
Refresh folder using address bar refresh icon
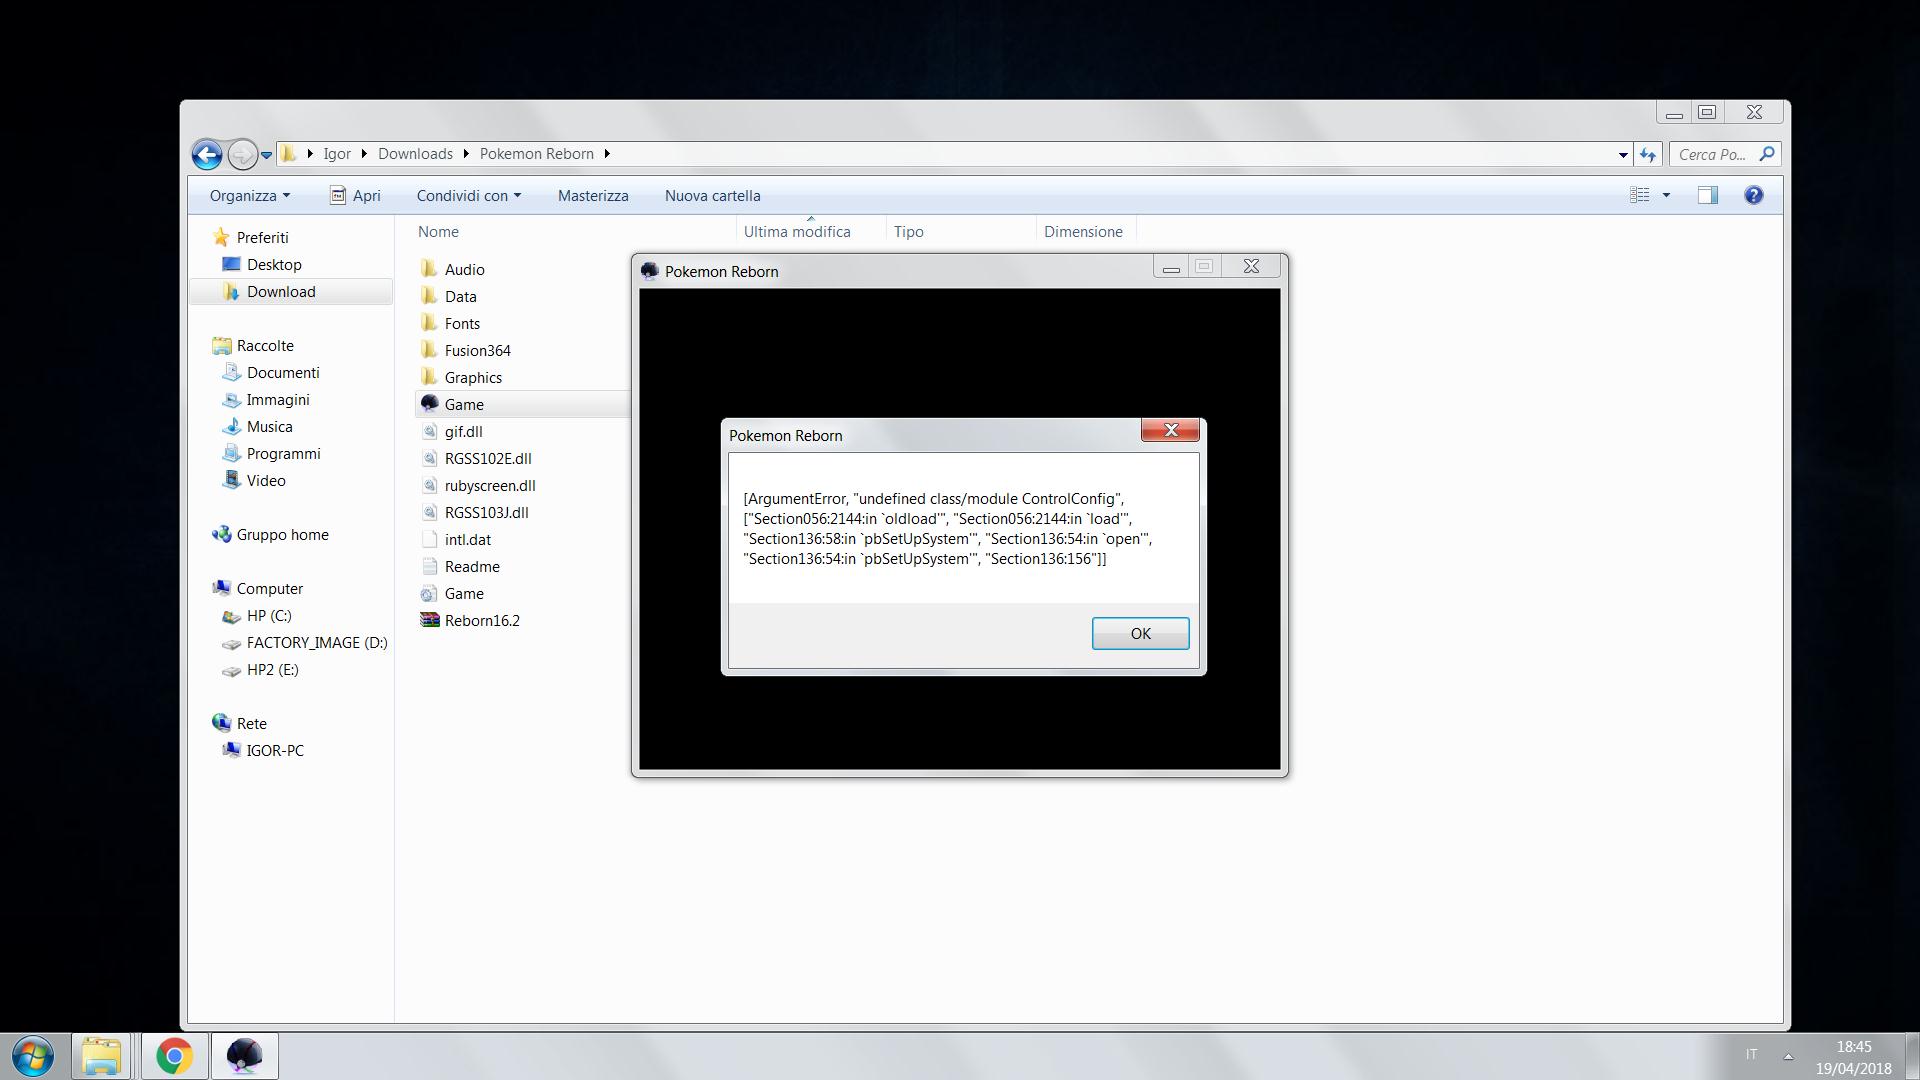click(1648, 154)
